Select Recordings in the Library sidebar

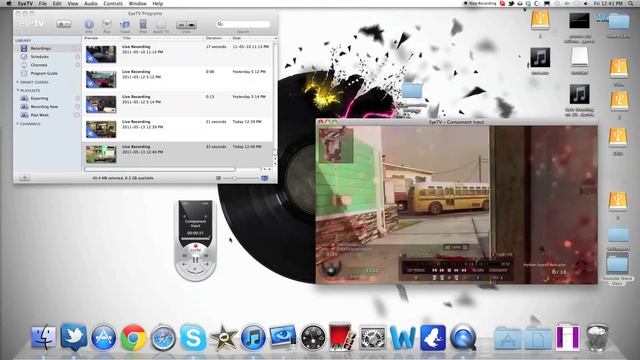(47, 48)
